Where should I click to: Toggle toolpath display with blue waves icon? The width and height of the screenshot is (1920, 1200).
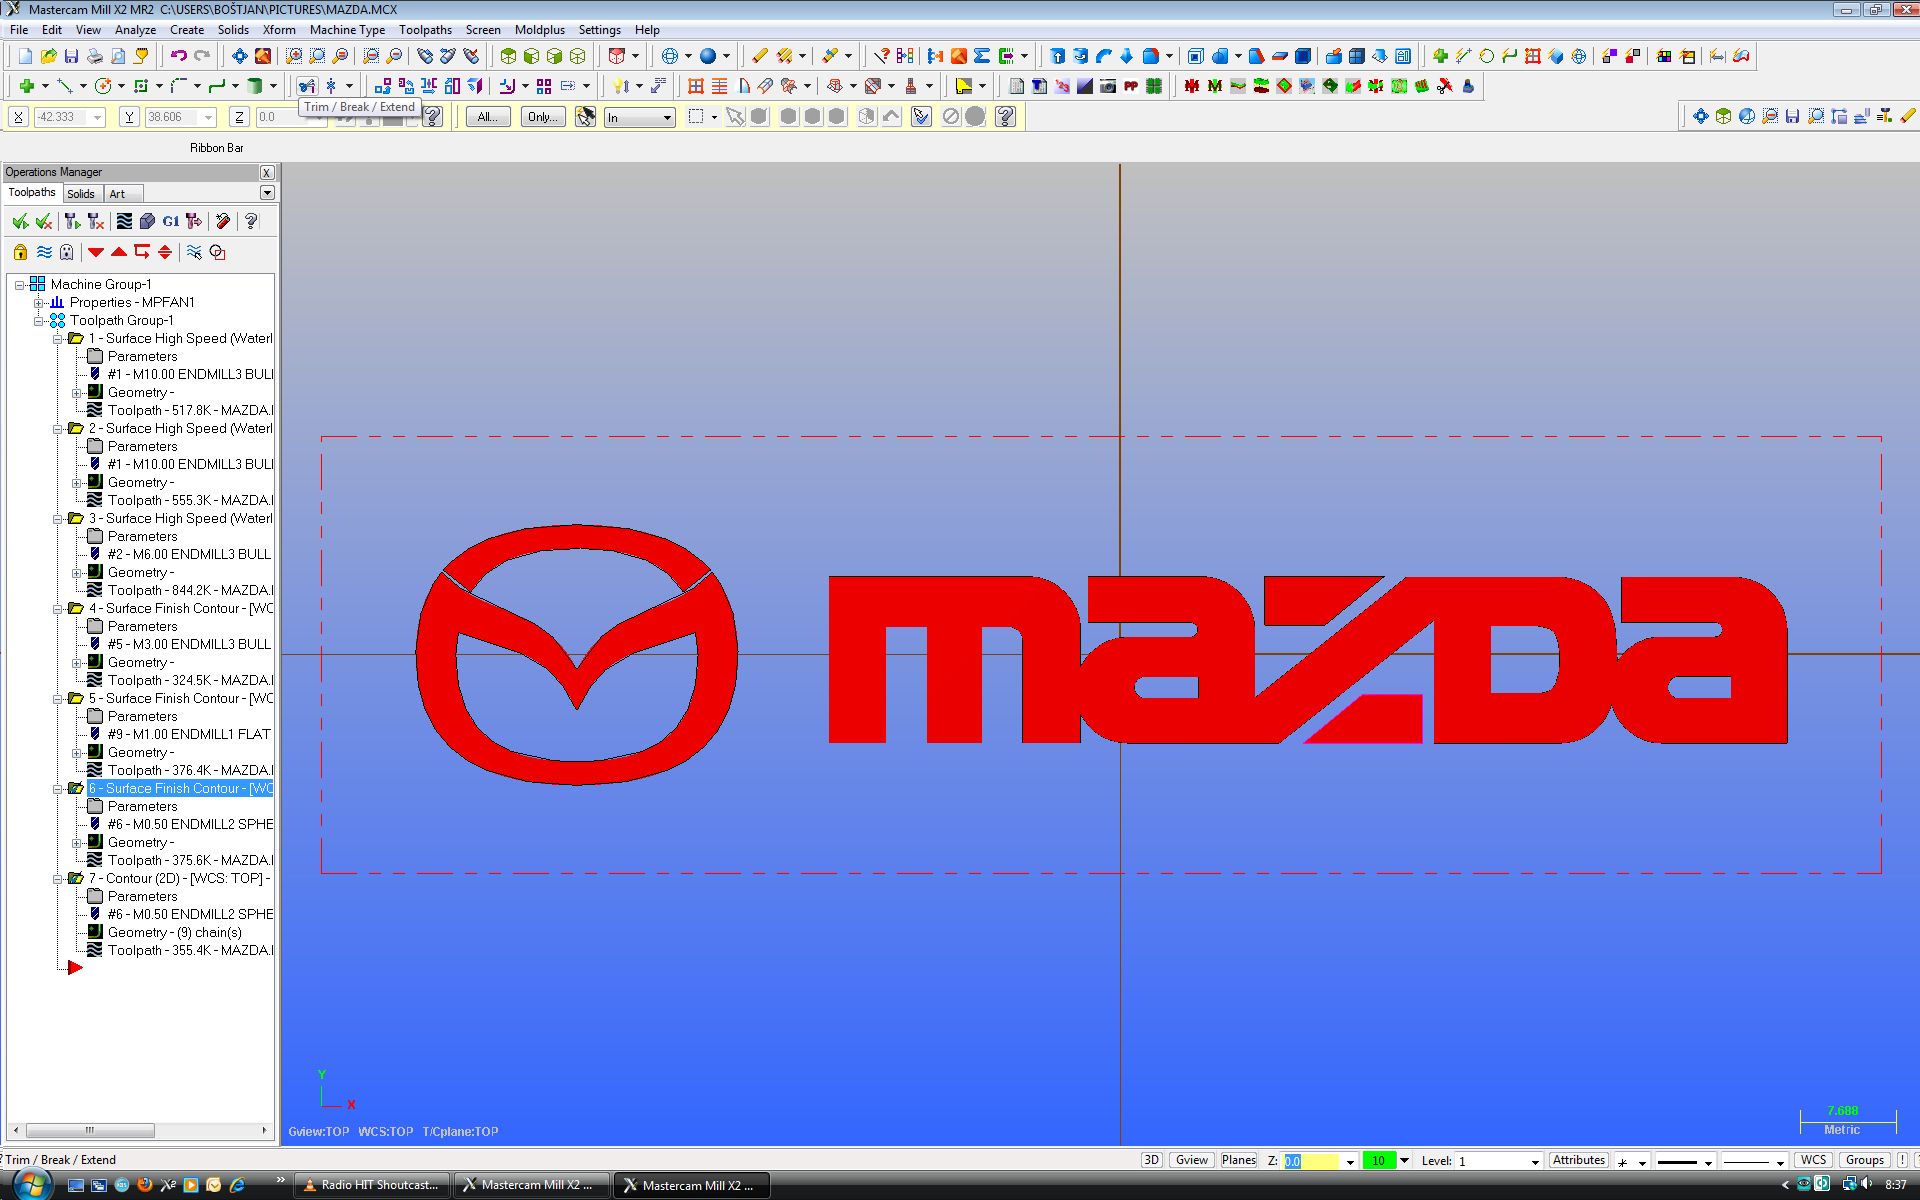tap(44, 252)
